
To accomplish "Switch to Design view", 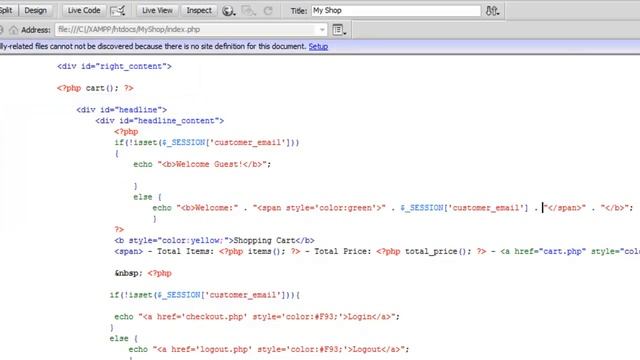I will [x=36, y=11].
